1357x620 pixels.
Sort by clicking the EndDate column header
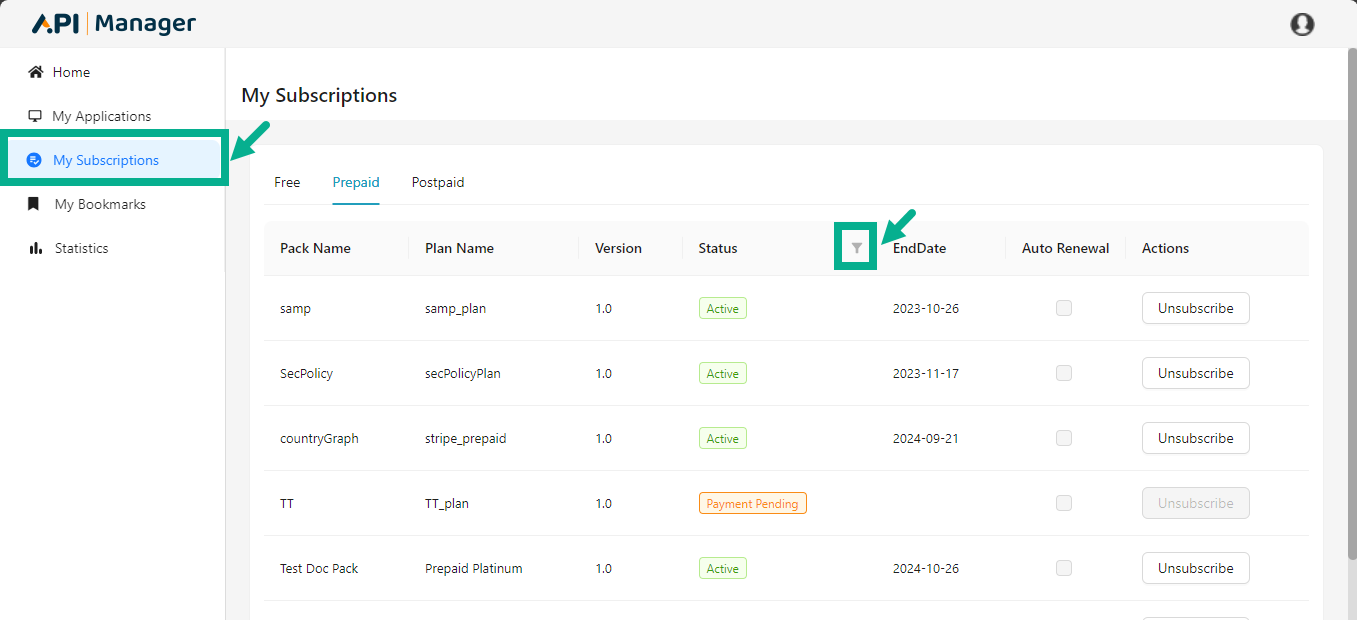click(x=918, y=247)
